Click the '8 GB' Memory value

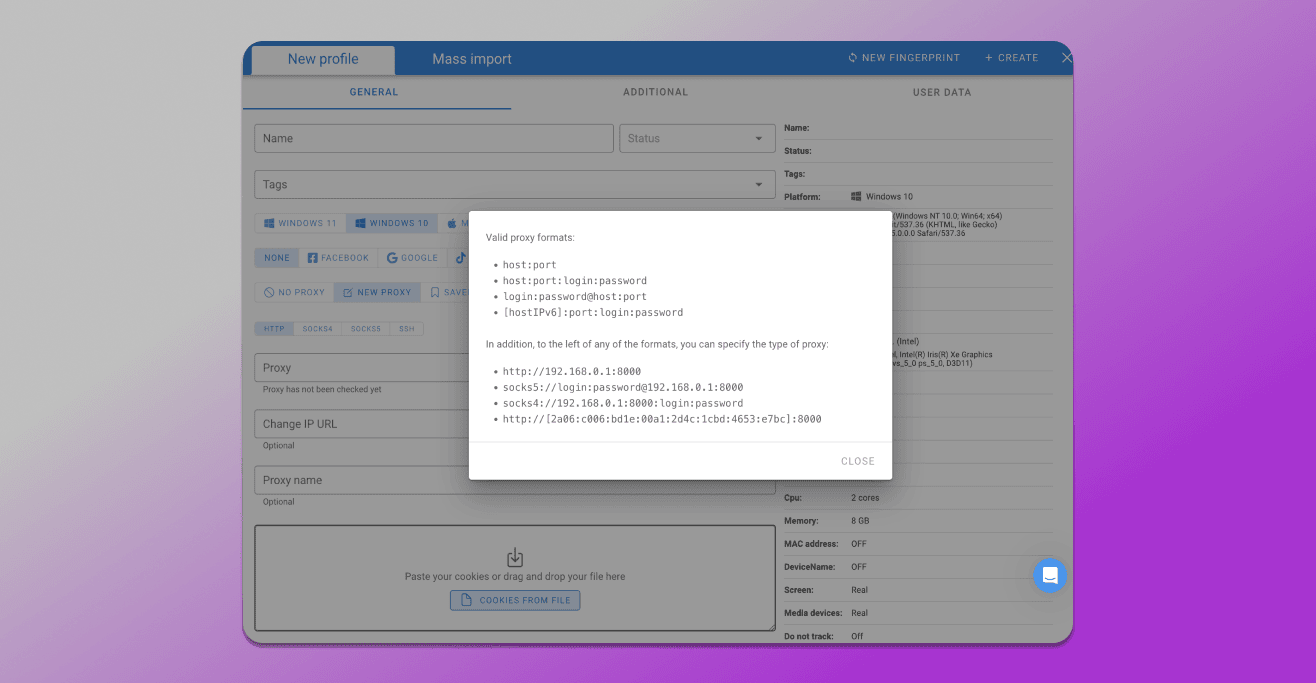[861, 521]
